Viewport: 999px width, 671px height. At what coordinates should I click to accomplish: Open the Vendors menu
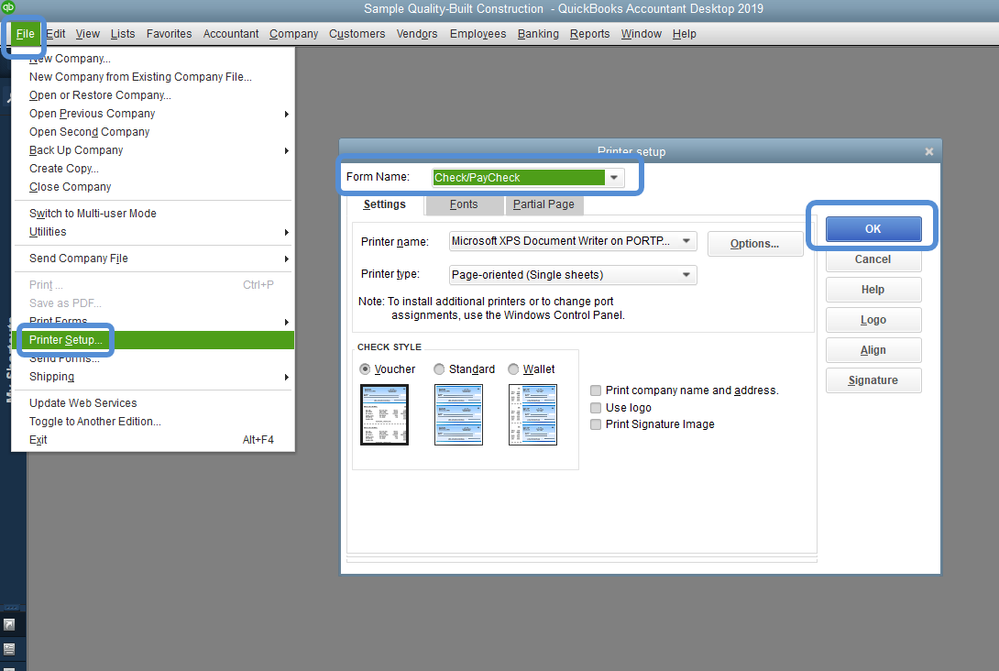point(417,34)
